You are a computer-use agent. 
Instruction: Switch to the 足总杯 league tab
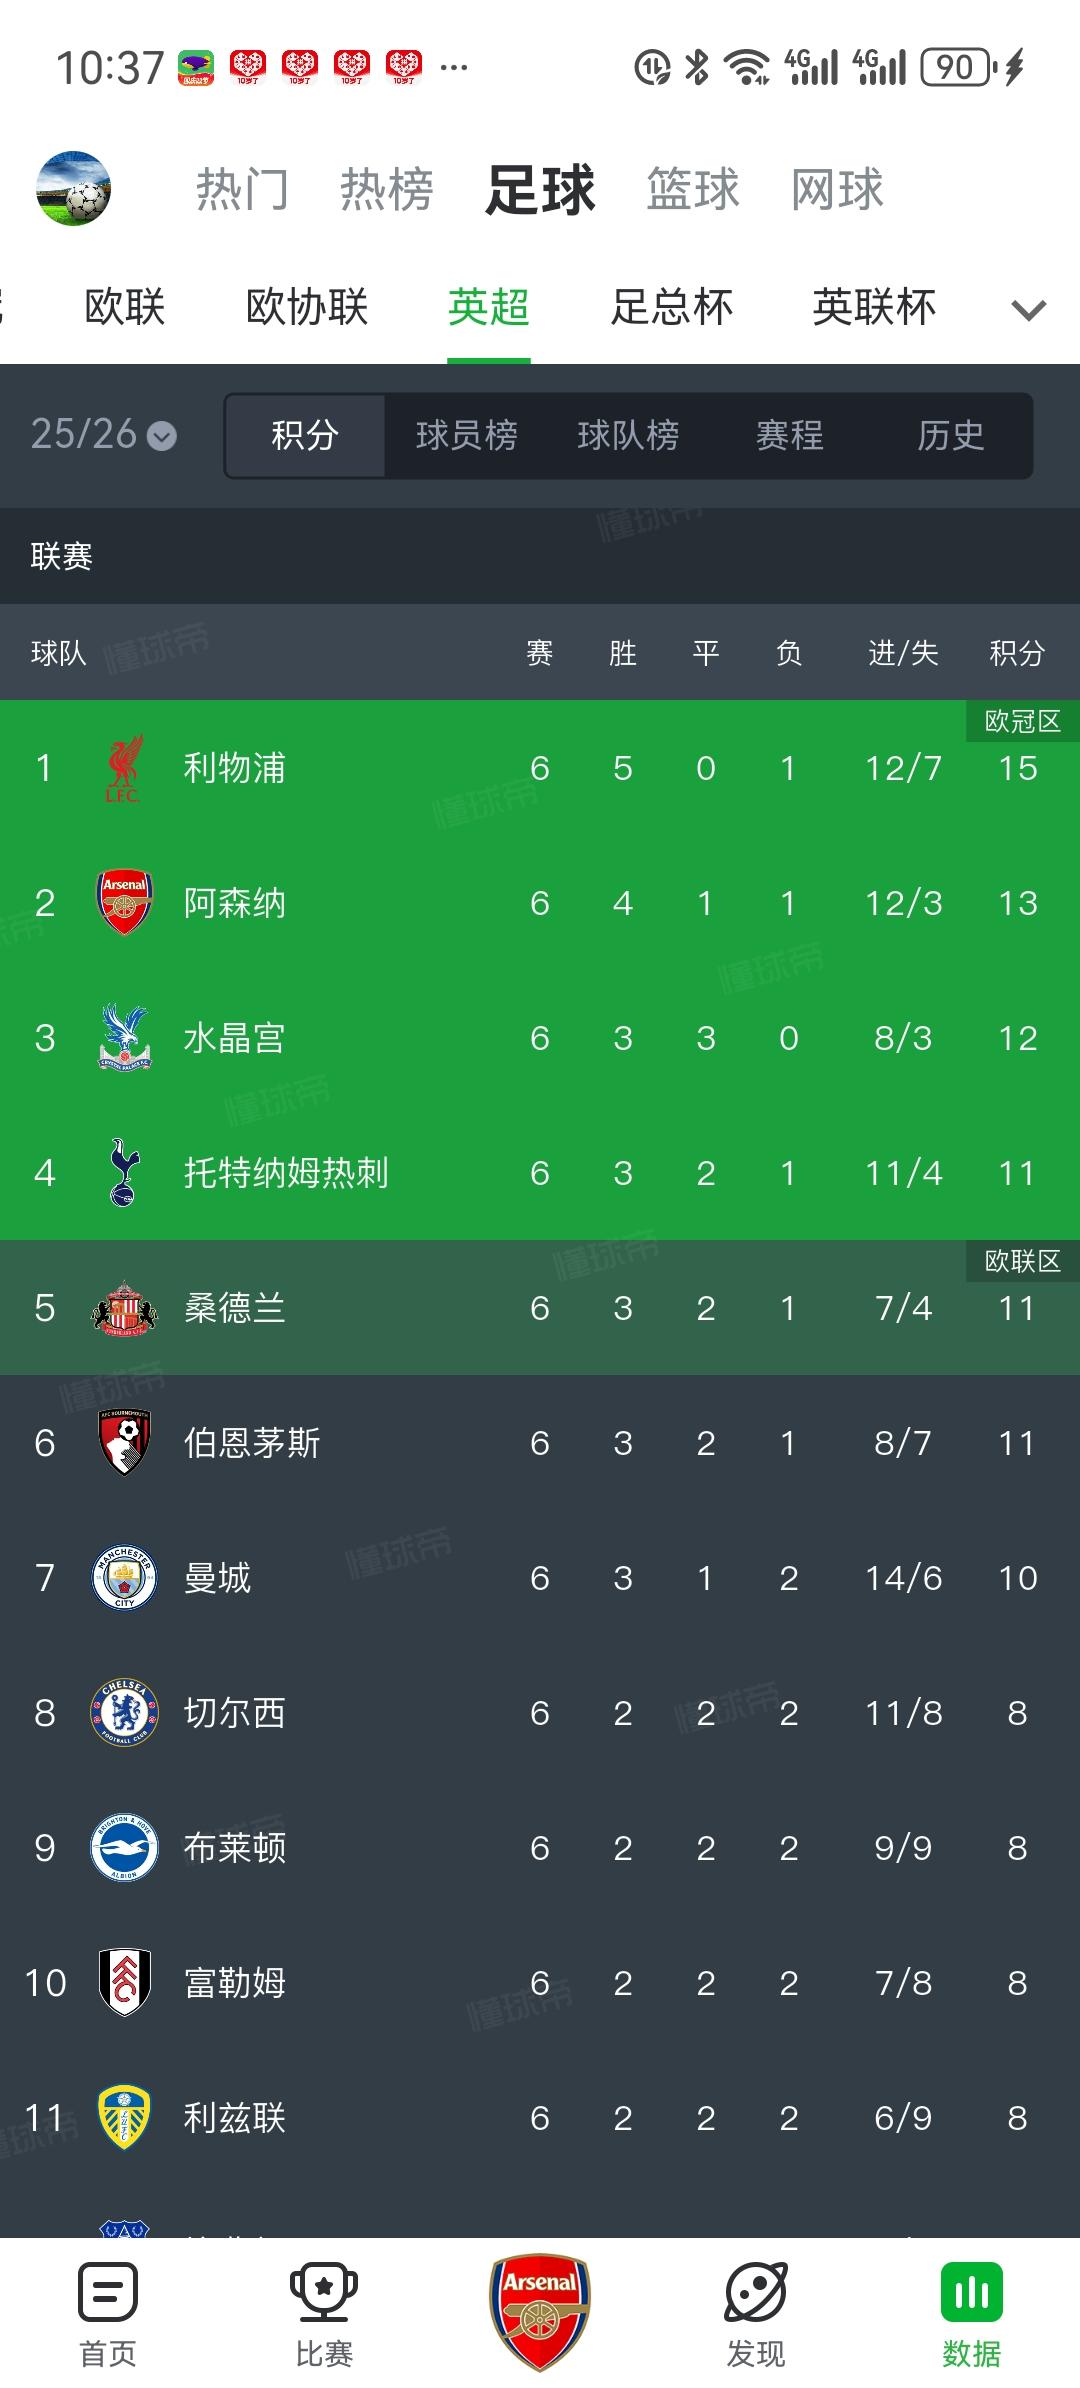coord(672,307)
